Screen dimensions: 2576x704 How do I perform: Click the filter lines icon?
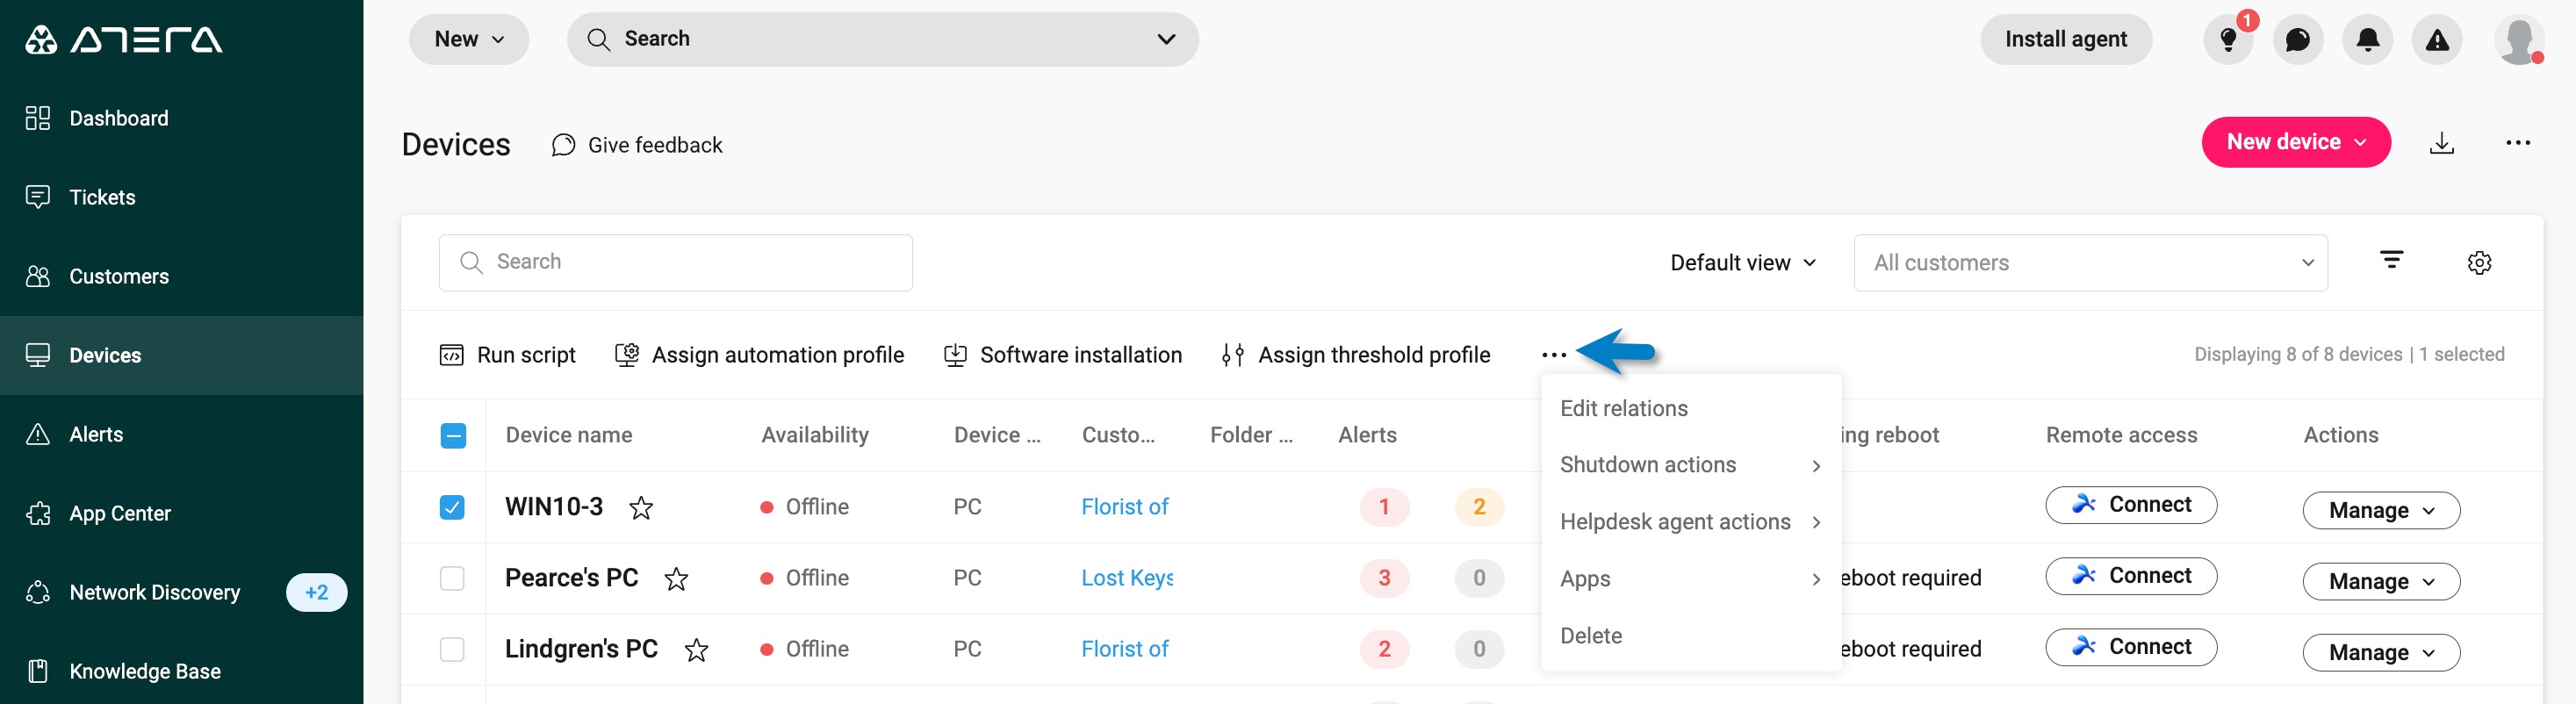(2390, 260)
